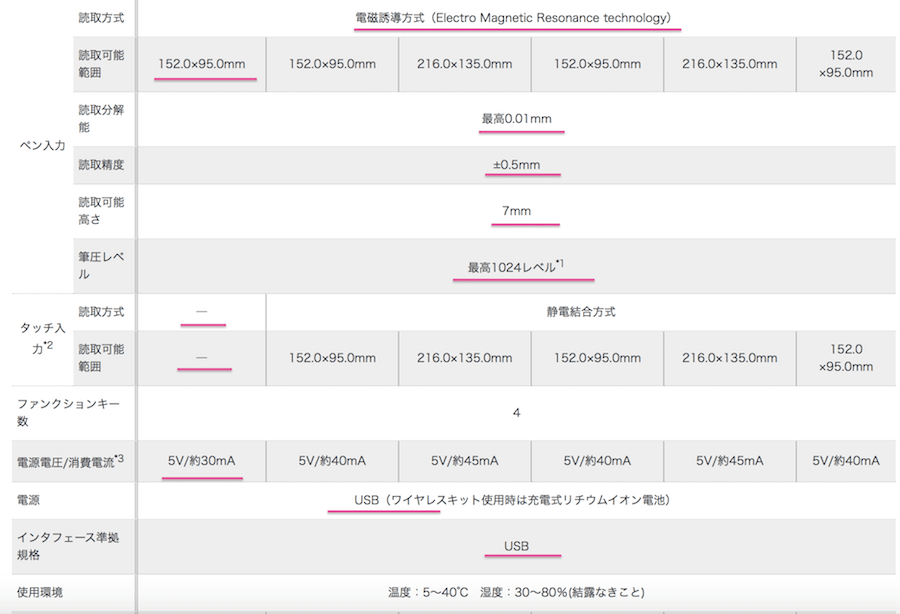Click the 電源電圧/消費電流 row label
Screen dimensions: 900x614
pyautogui.click(x=70, y=461)
